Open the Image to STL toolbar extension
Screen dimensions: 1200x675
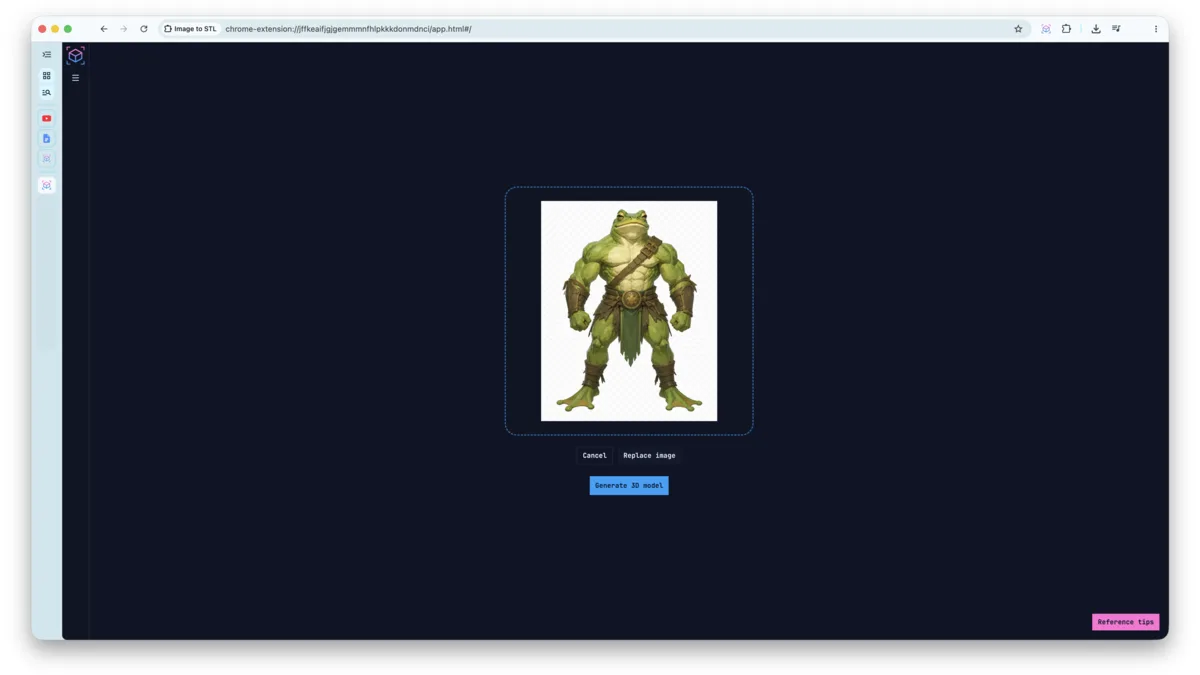pyautogui.click(x=1046, y=29)
